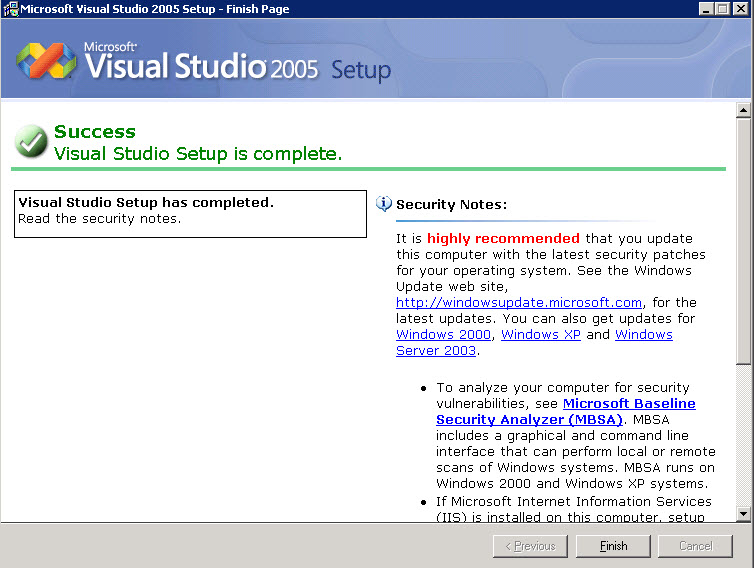This screenshot has width=754, height=568.
Task: Open the Windows 2000 updates link
Action: [x=443, y=334]
